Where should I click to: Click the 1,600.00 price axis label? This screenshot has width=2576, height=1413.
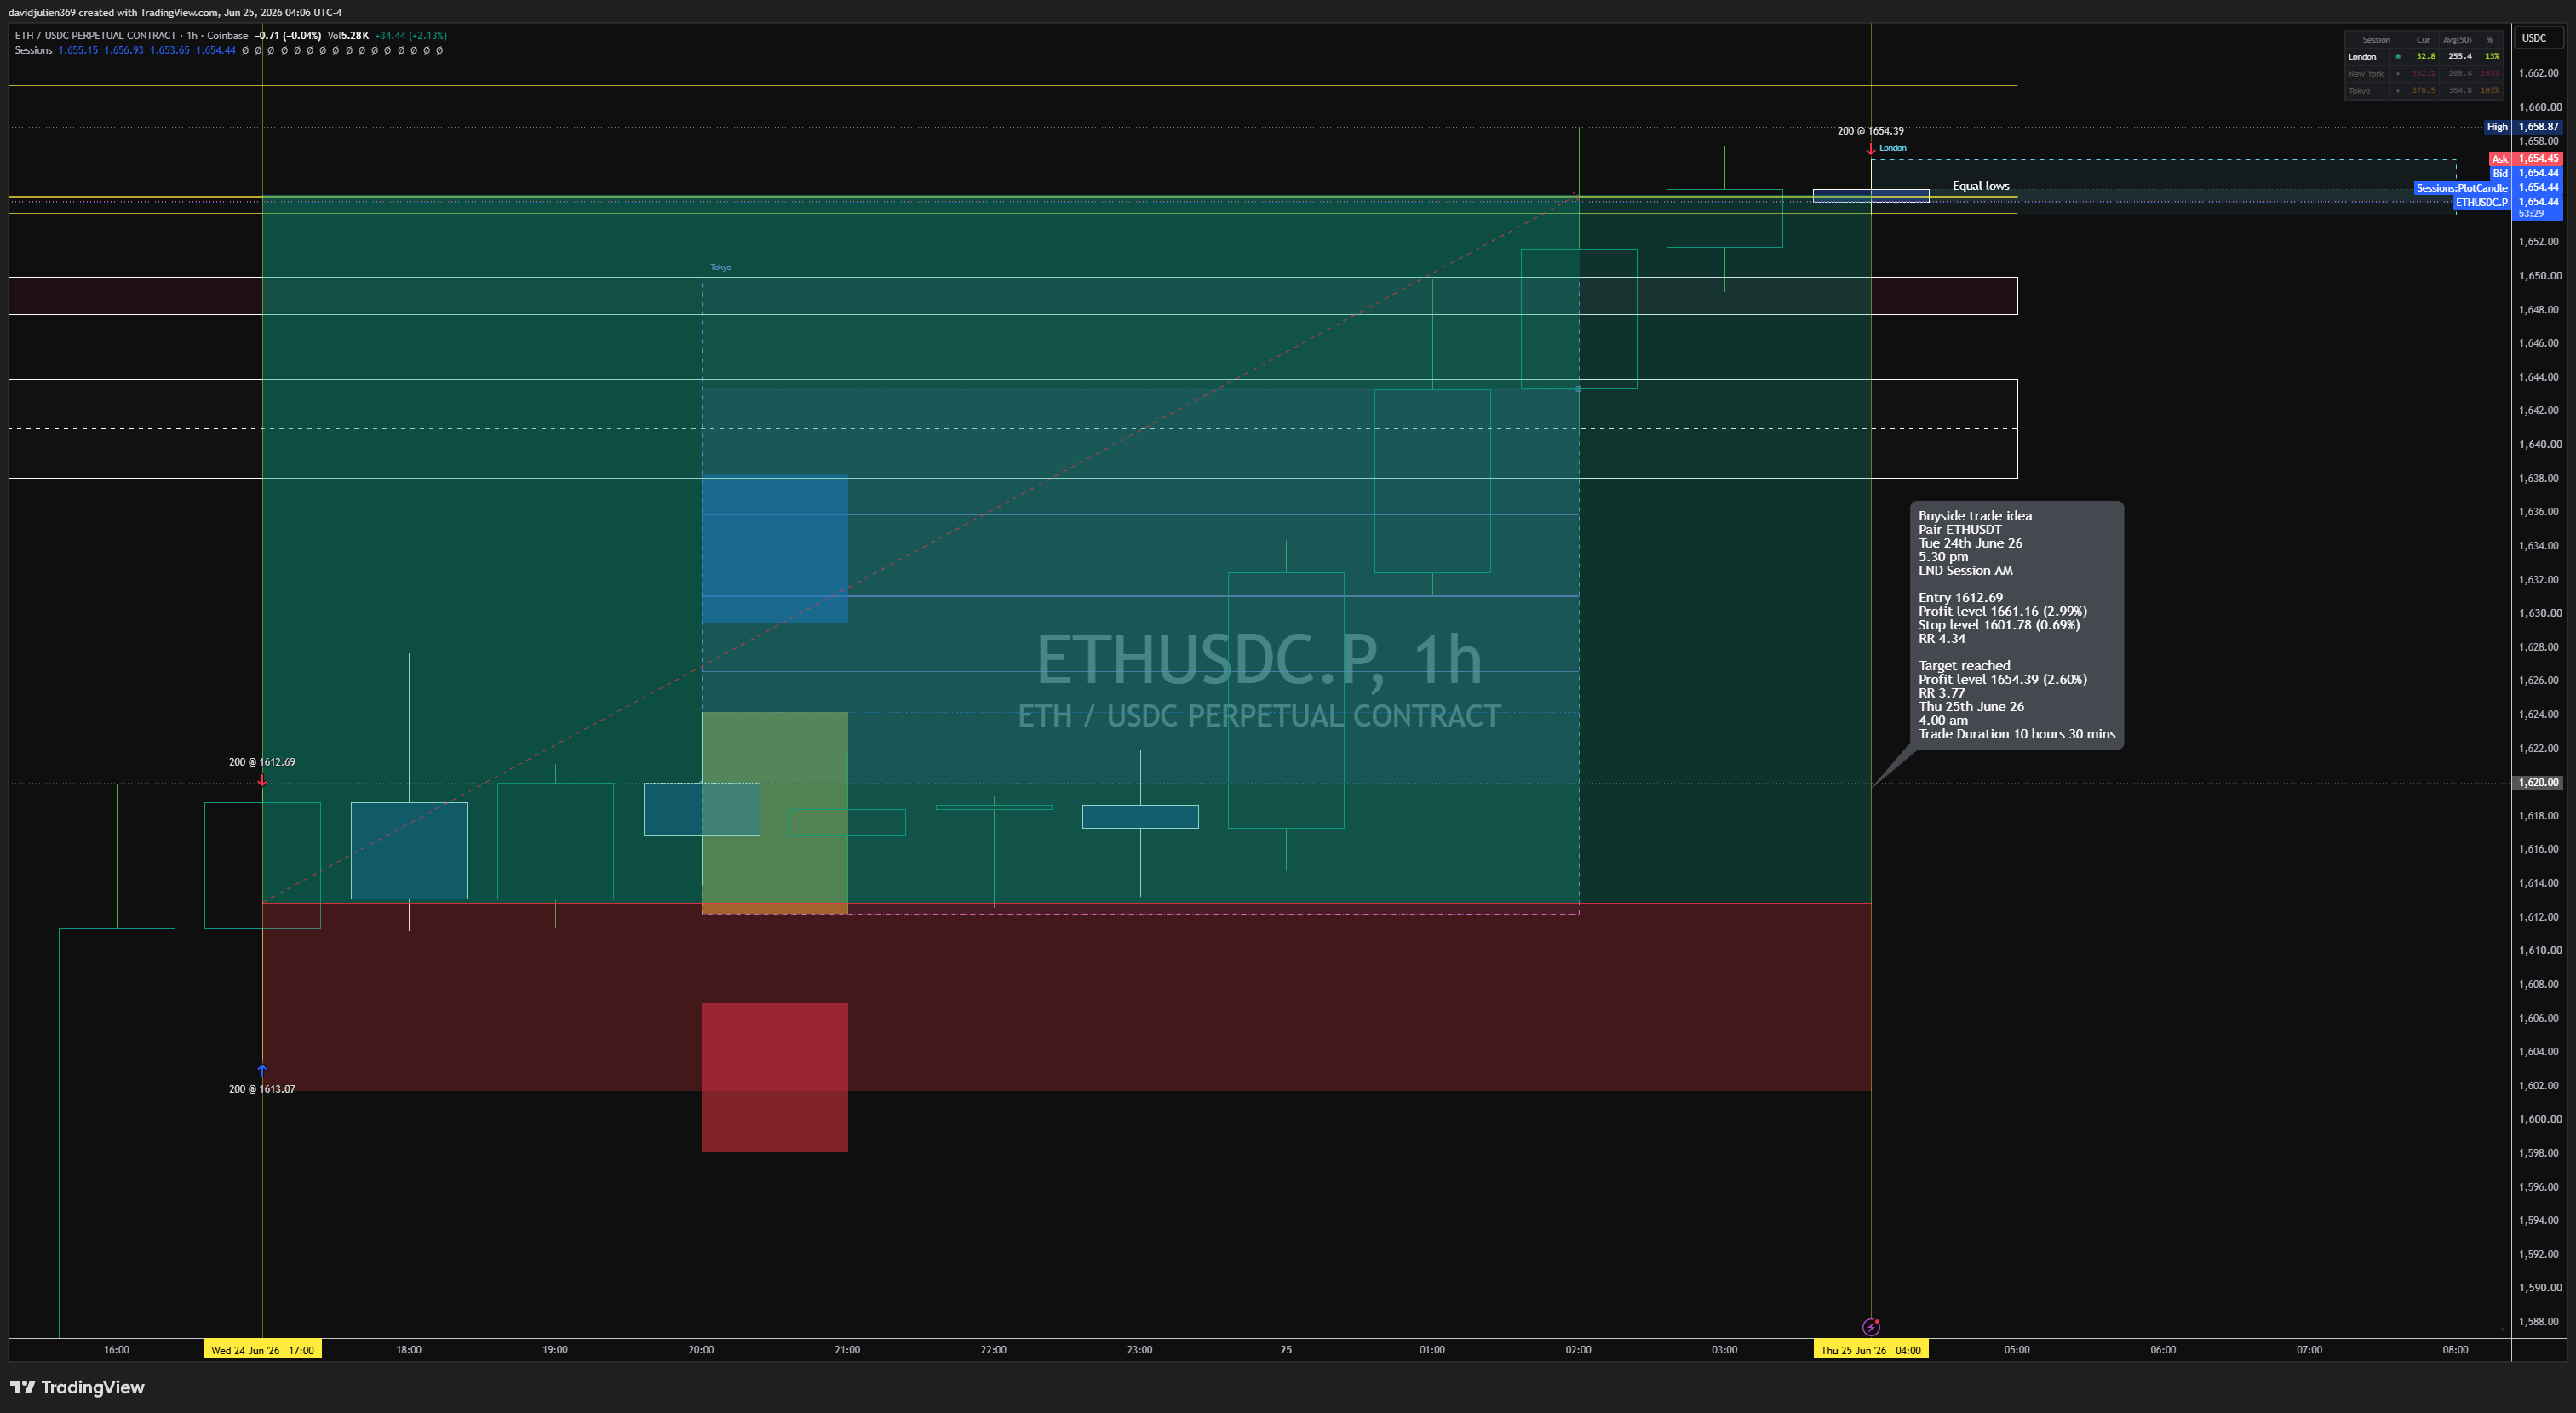pyautogui.click(x=2539, y=1120)
